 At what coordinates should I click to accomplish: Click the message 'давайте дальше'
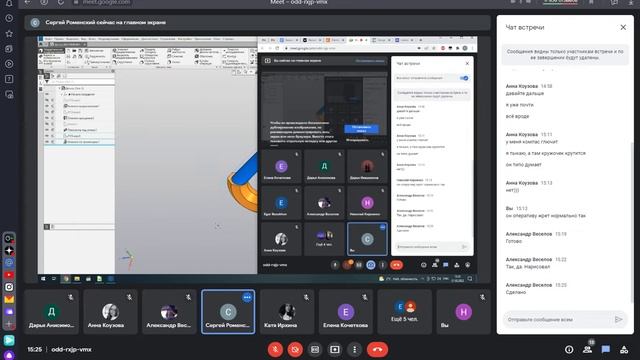pyautogui.click(x=524, y=93)
